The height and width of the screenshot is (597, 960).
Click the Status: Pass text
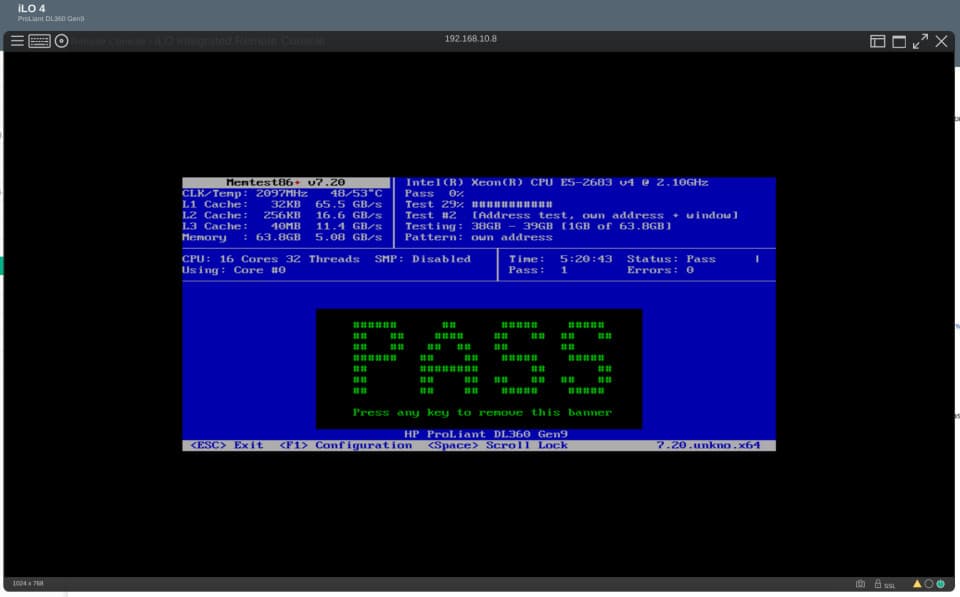[671, 259]
